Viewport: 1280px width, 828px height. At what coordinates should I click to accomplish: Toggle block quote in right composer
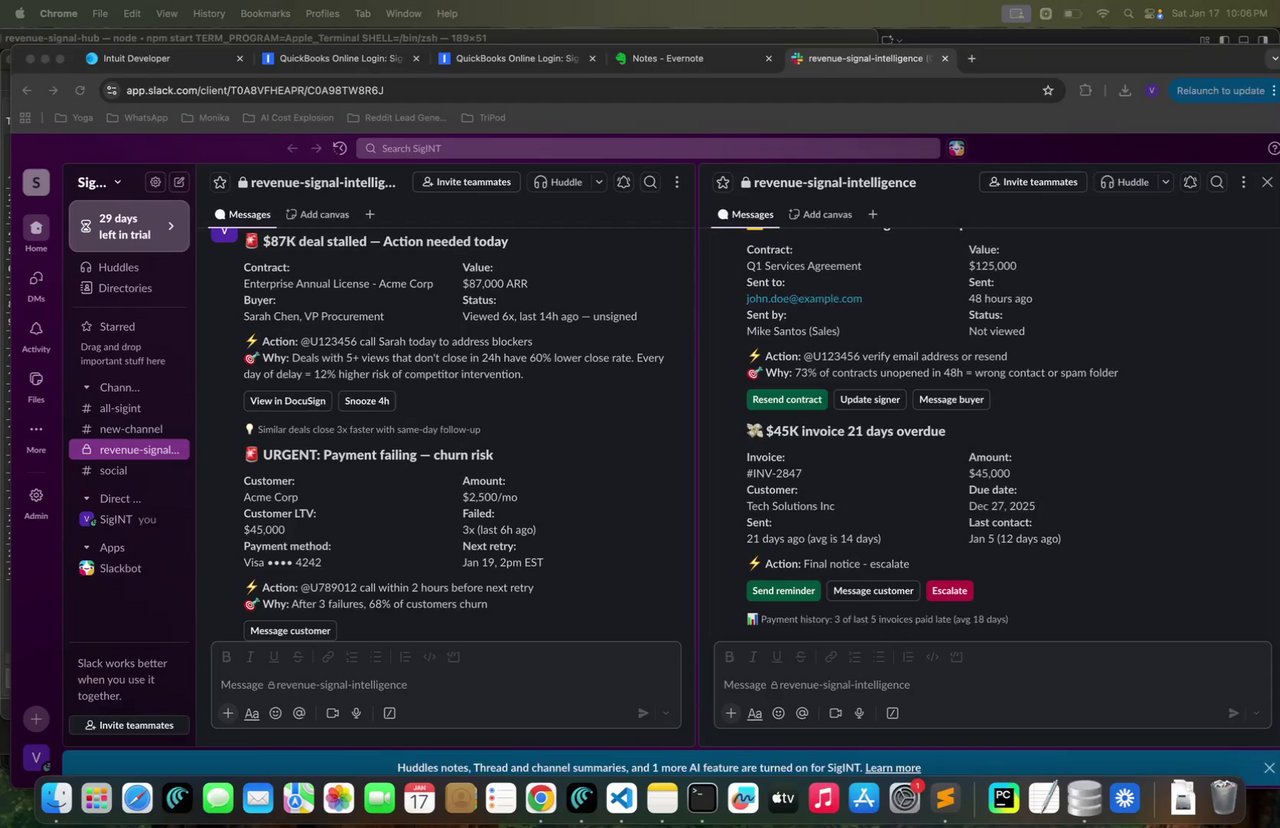[908, 657]
